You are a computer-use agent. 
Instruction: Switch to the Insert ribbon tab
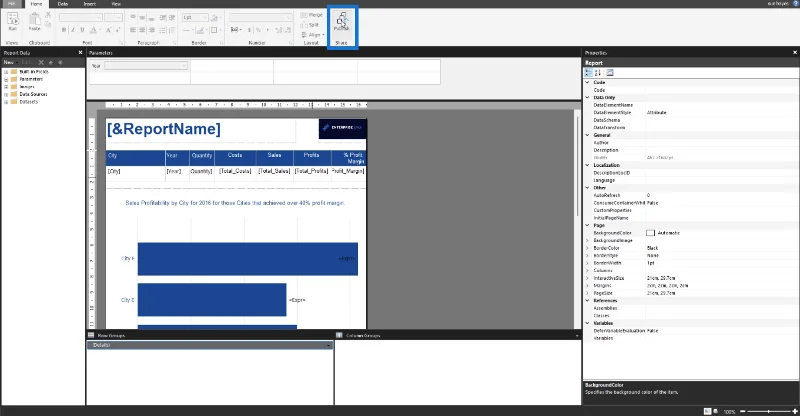point(90,4)
